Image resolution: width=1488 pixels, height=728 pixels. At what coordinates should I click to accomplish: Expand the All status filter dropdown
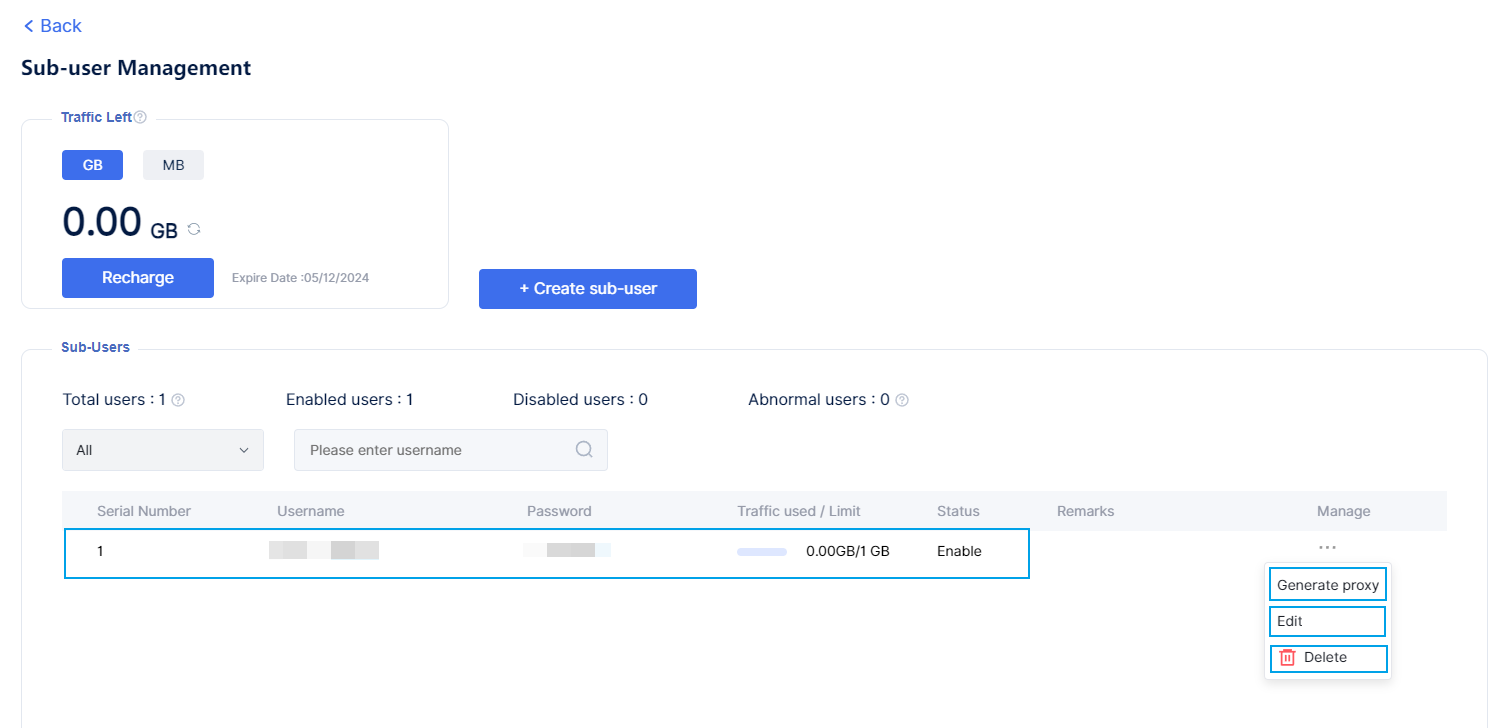click(163, 450)
